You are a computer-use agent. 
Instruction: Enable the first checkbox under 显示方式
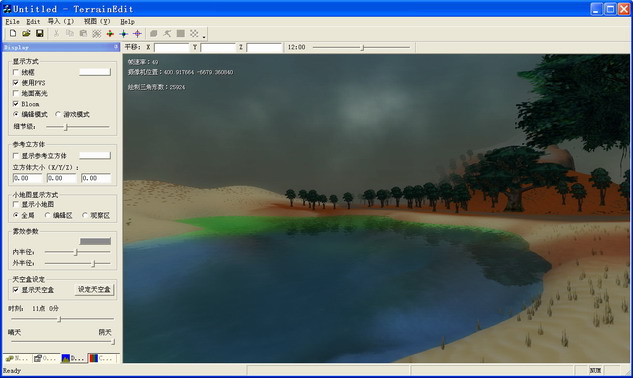(16, 72)
